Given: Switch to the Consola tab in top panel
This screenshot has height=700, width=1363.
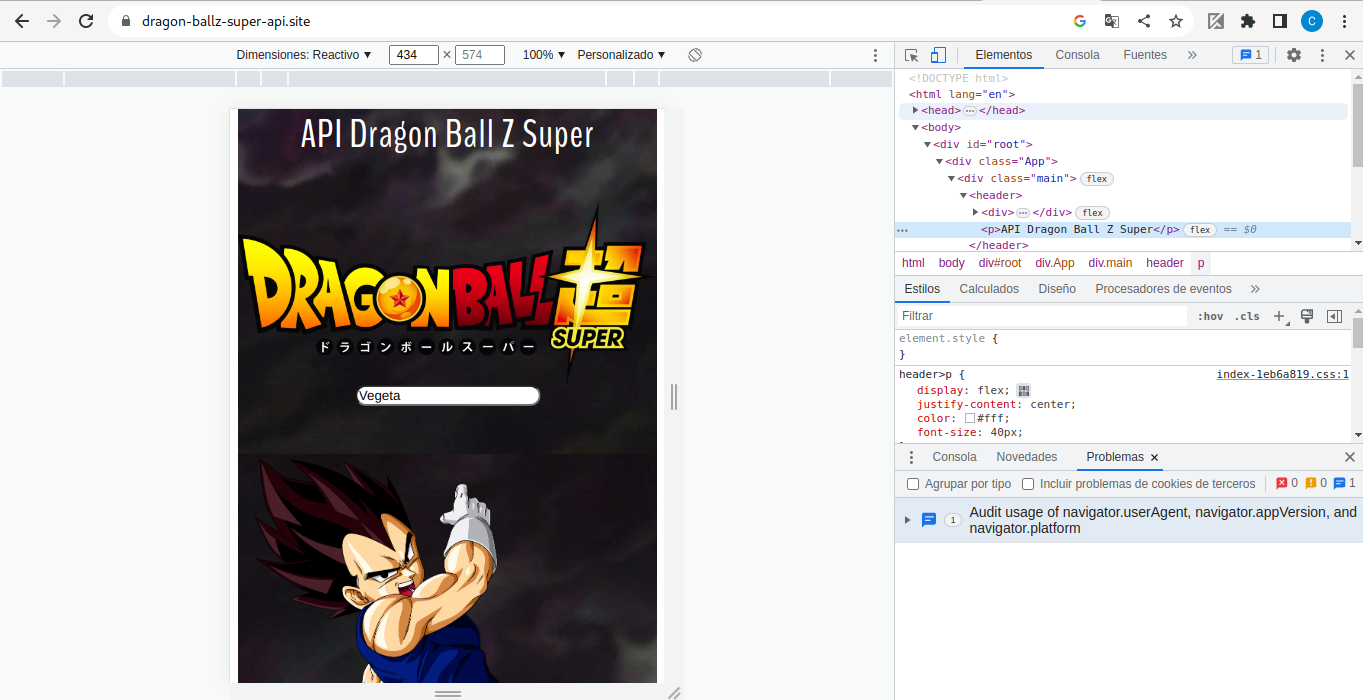Looking at the screenshot, I should click(1077, 55).
